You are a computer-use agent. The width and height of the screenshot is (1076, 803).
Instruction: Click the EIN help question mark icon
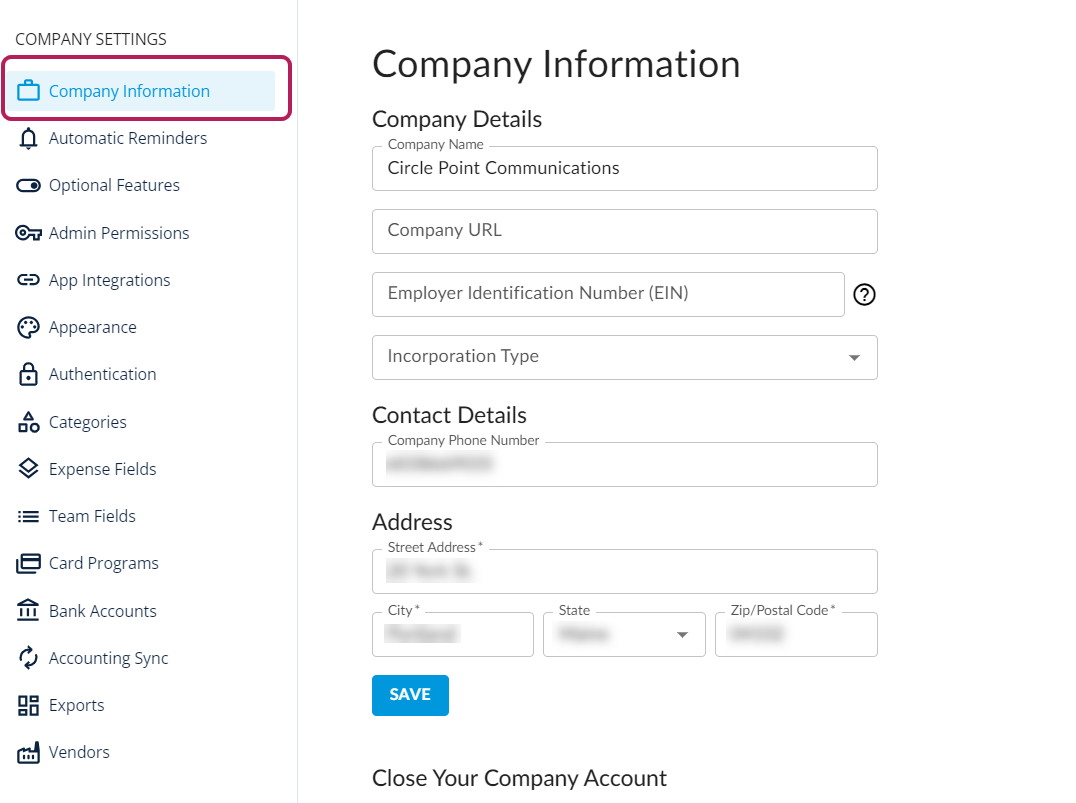[864, 294]
